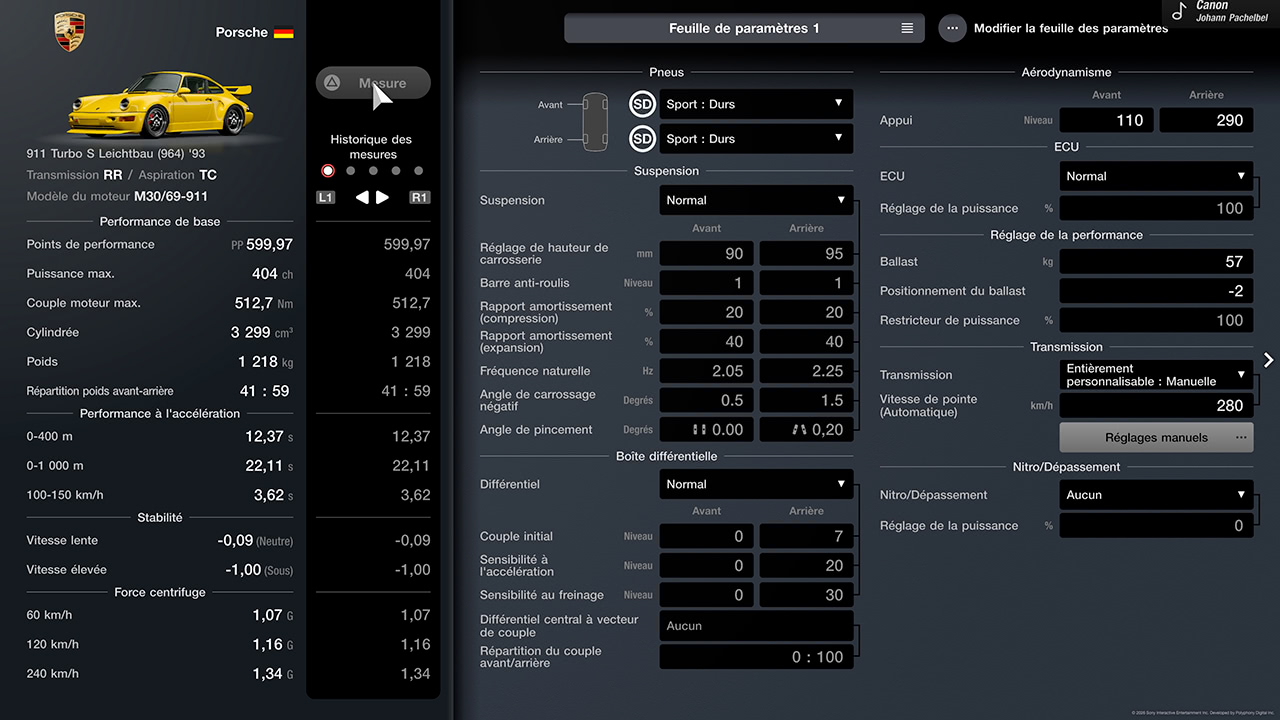Screen dimensions: 1280x720
Task: Go to previous measurement with left arrow
Action: tap(362, 197)
